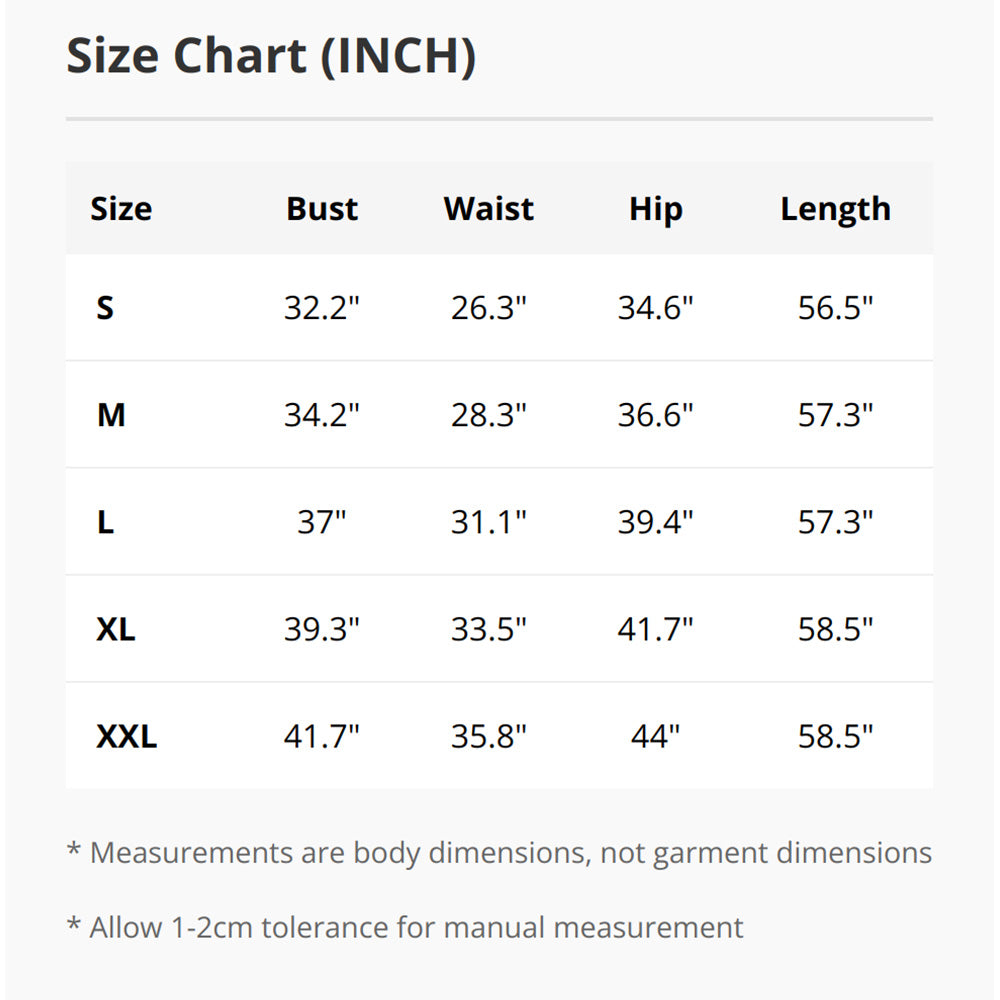Select the XXL size row label
This screenshot has width=1000, height=1000.
pos(127,738)
